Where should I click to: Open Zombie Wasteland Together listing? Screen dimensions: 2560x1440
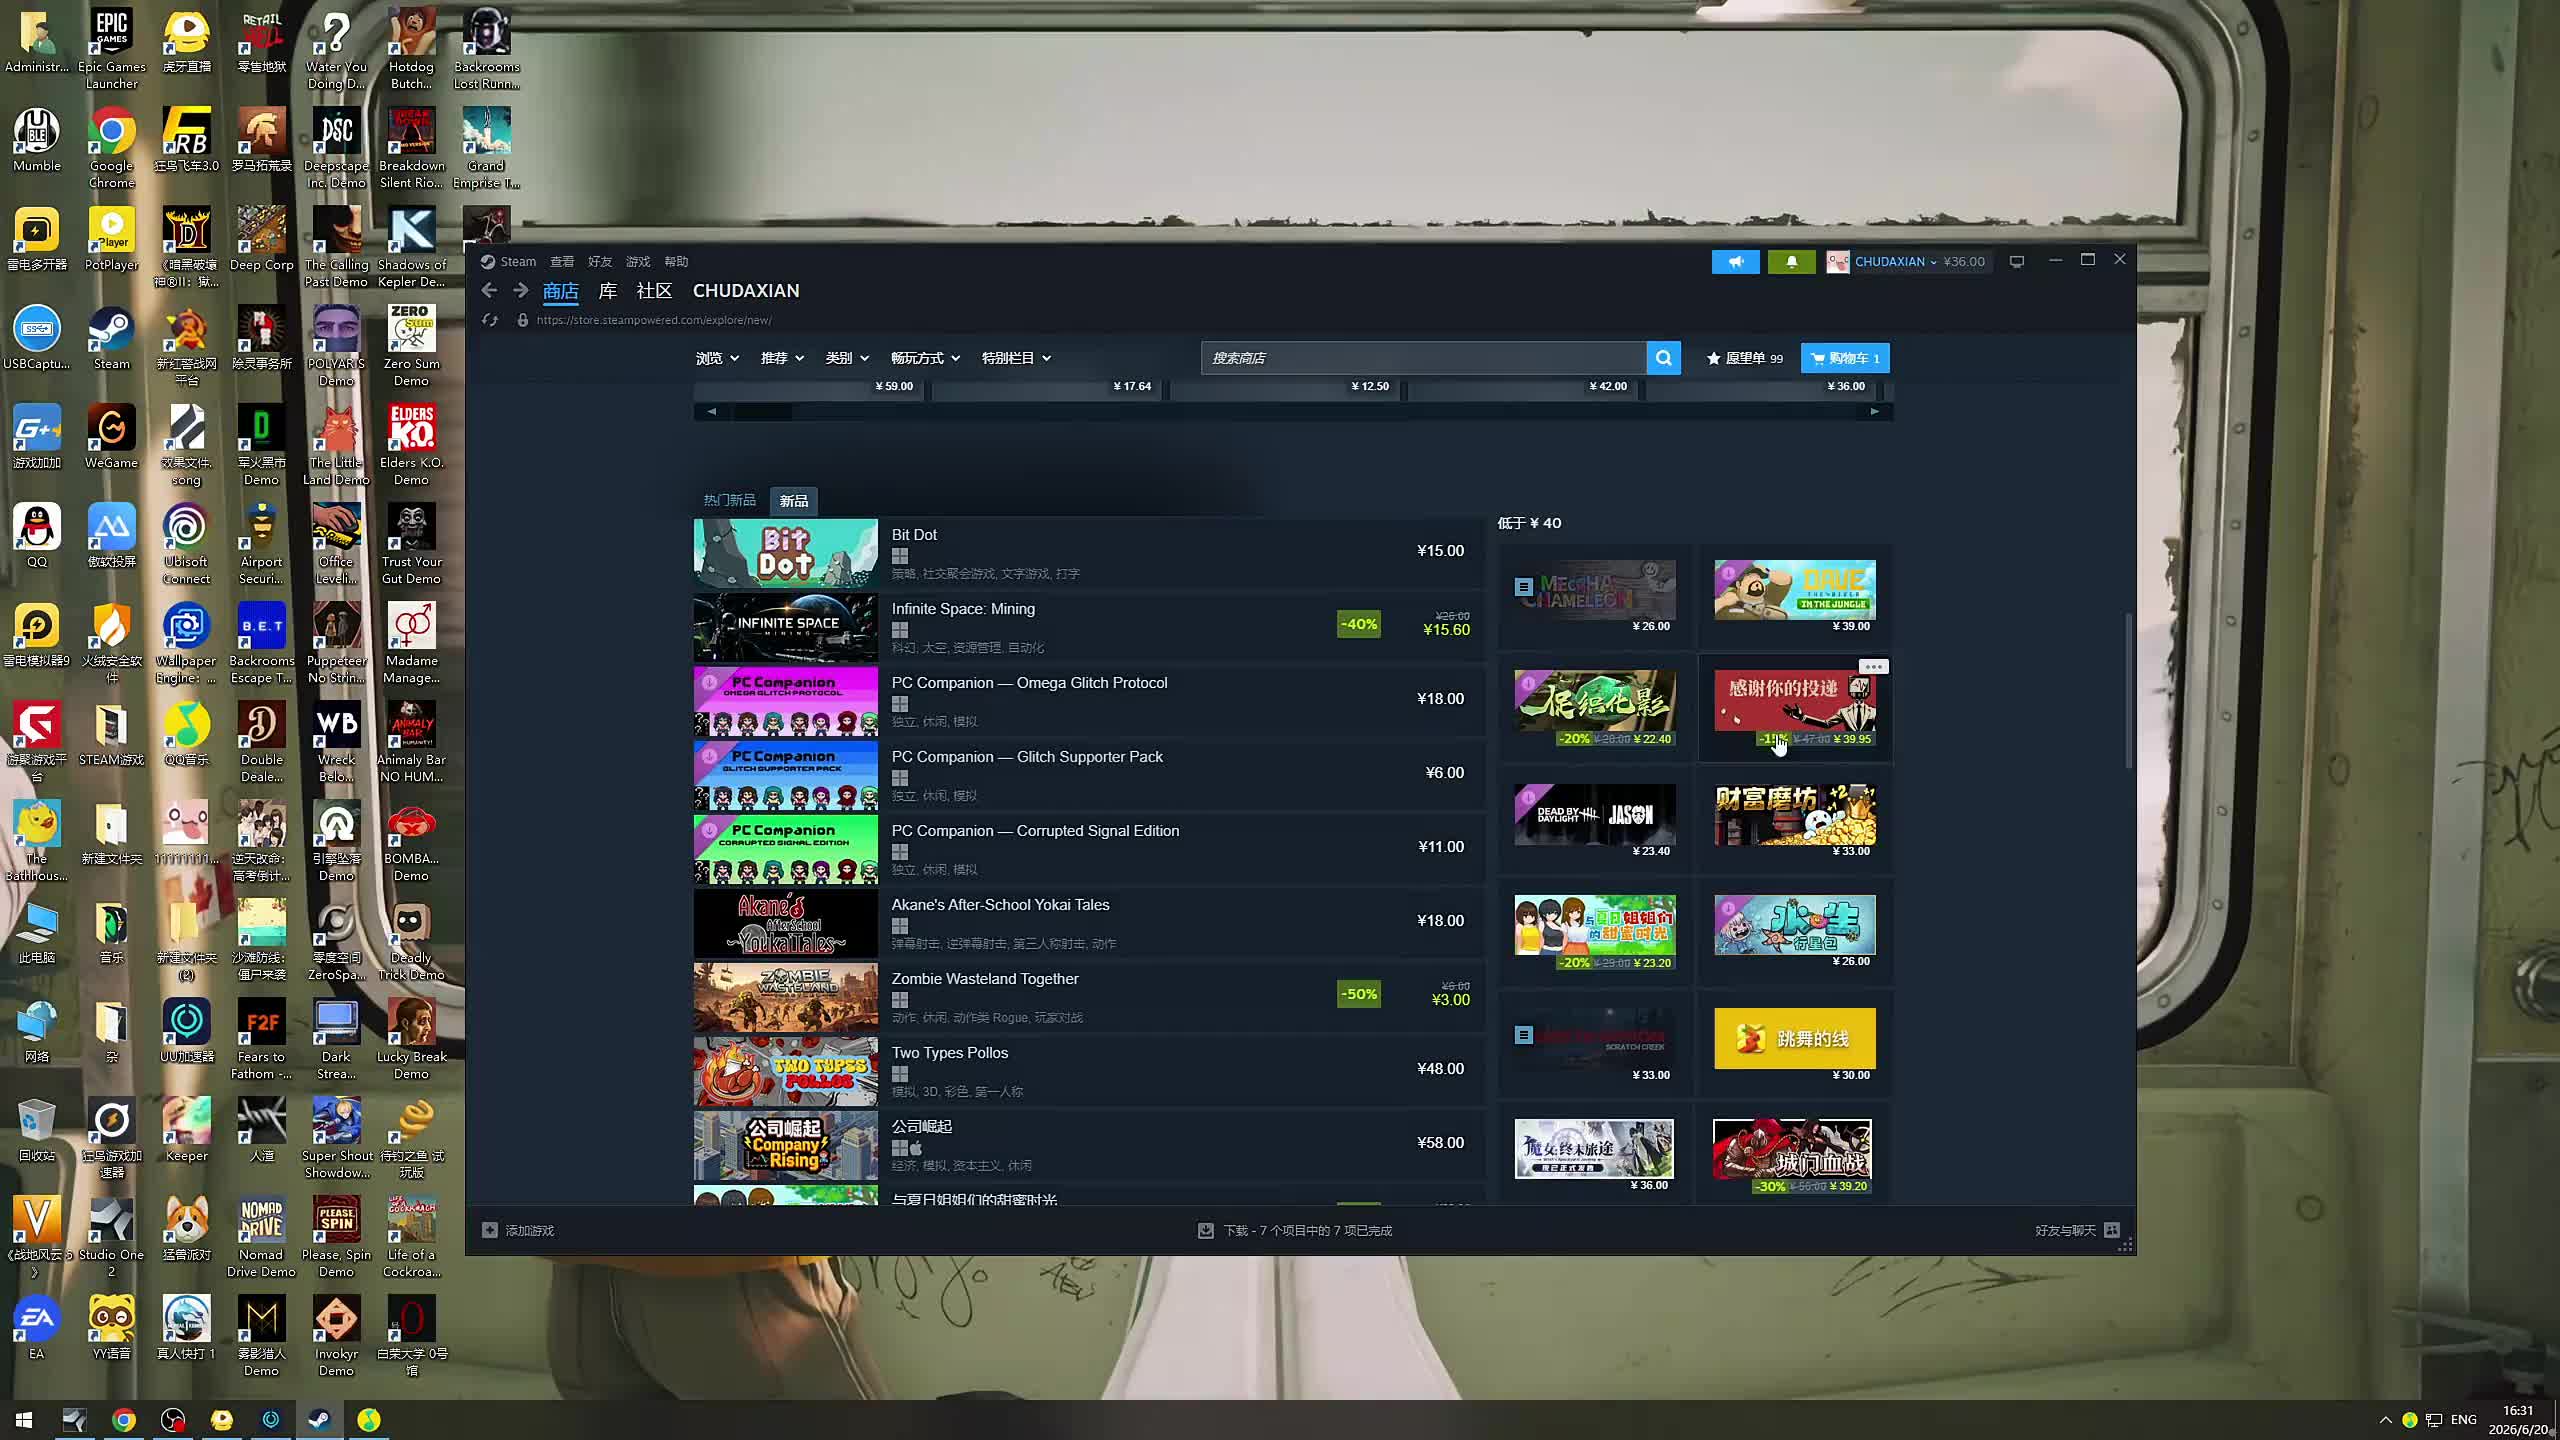(x=1088, y=997)
